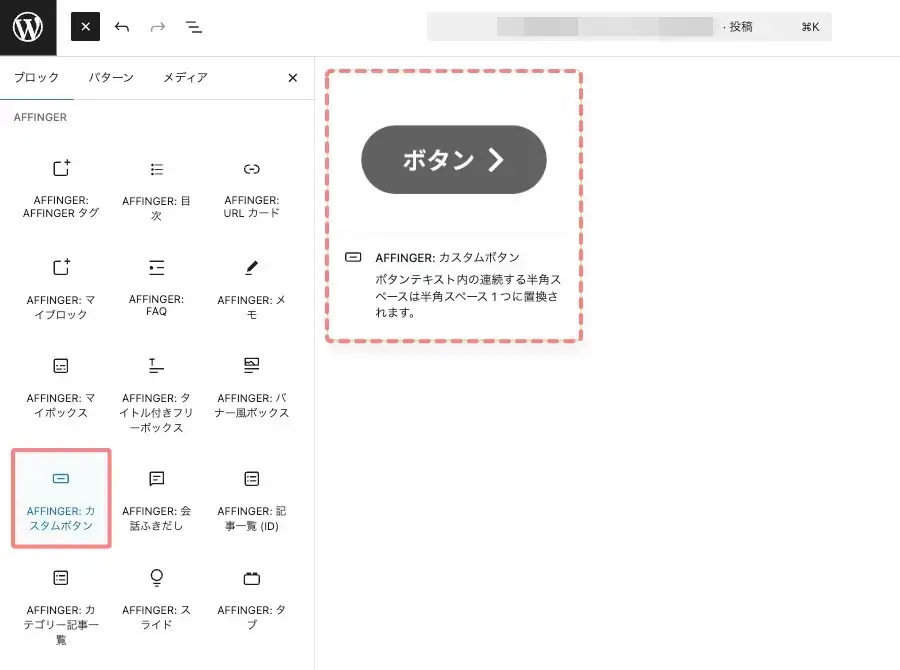The image size is (900, 670).
Task: Switch to the メディア tab
Action: coord(184,77)
